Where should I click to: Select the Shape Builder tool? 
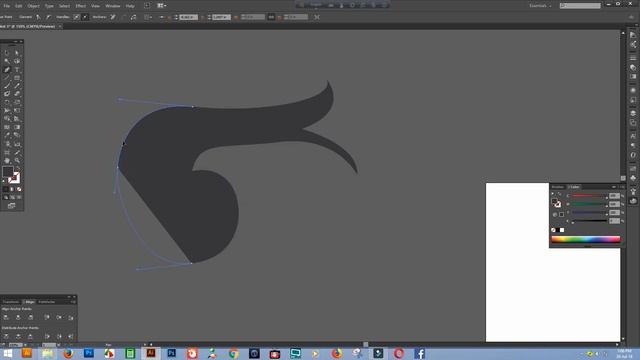click(x=7, y=118)
